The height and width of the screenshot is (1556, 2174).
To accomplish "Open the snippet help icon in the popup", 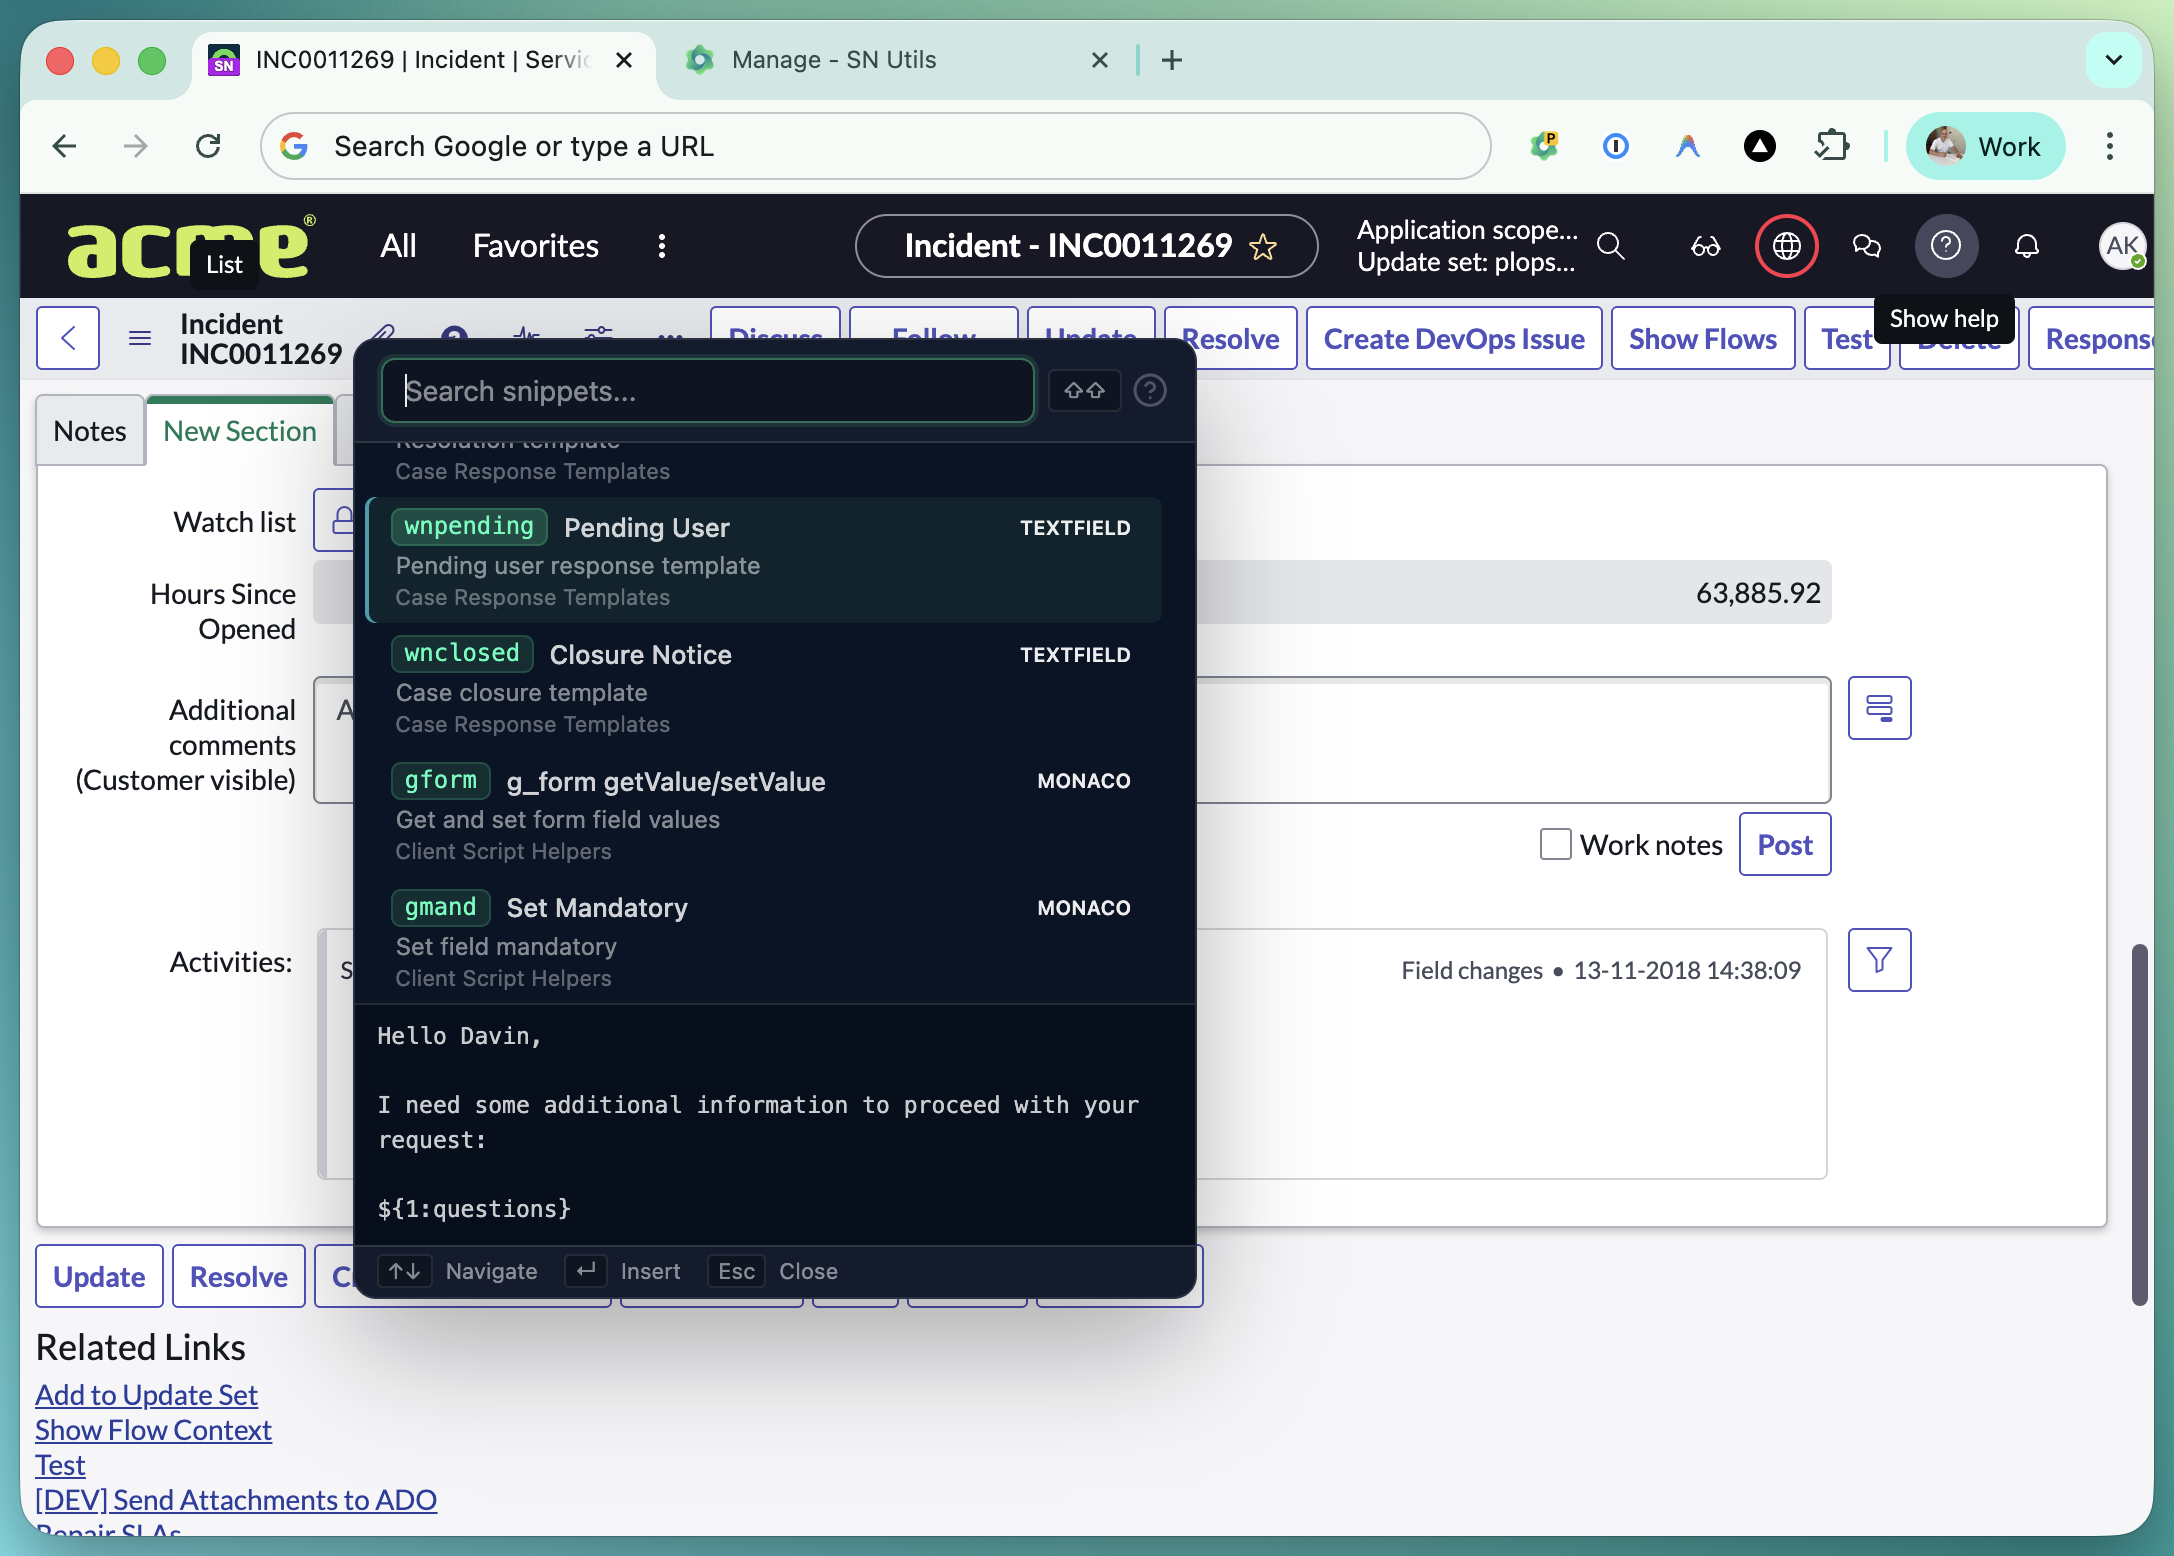I will click(x=1150, y=390).
